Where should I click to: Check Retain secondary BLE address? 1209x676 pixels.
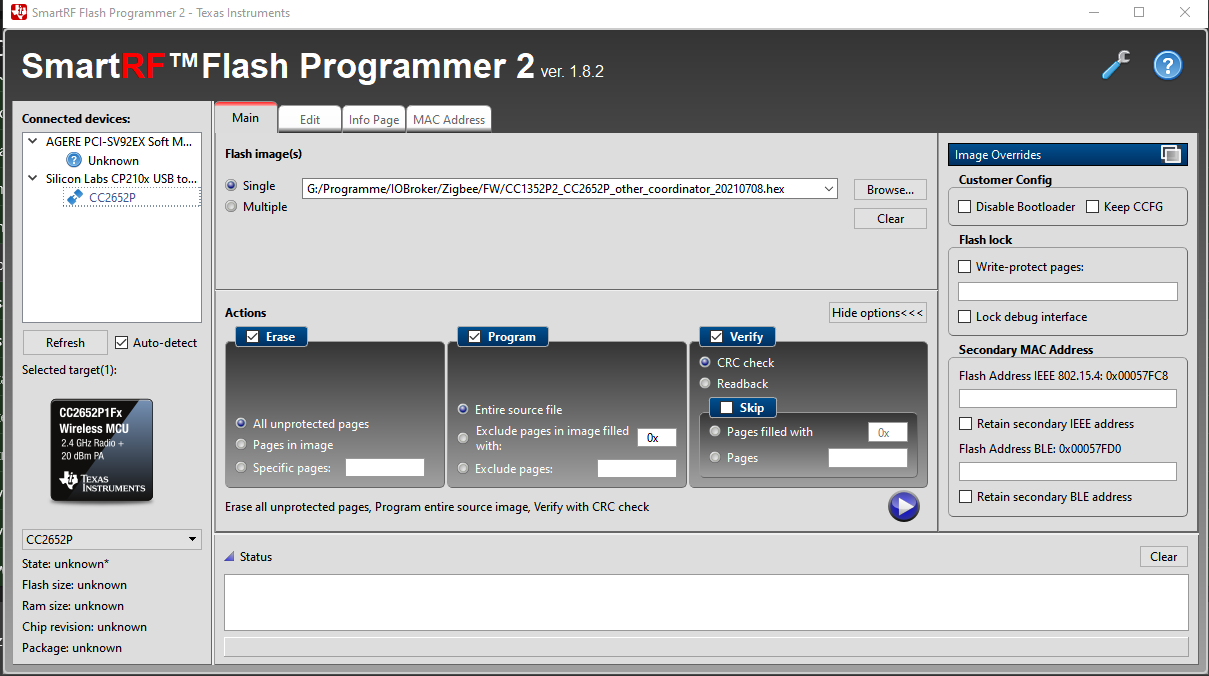click(965, 497)
